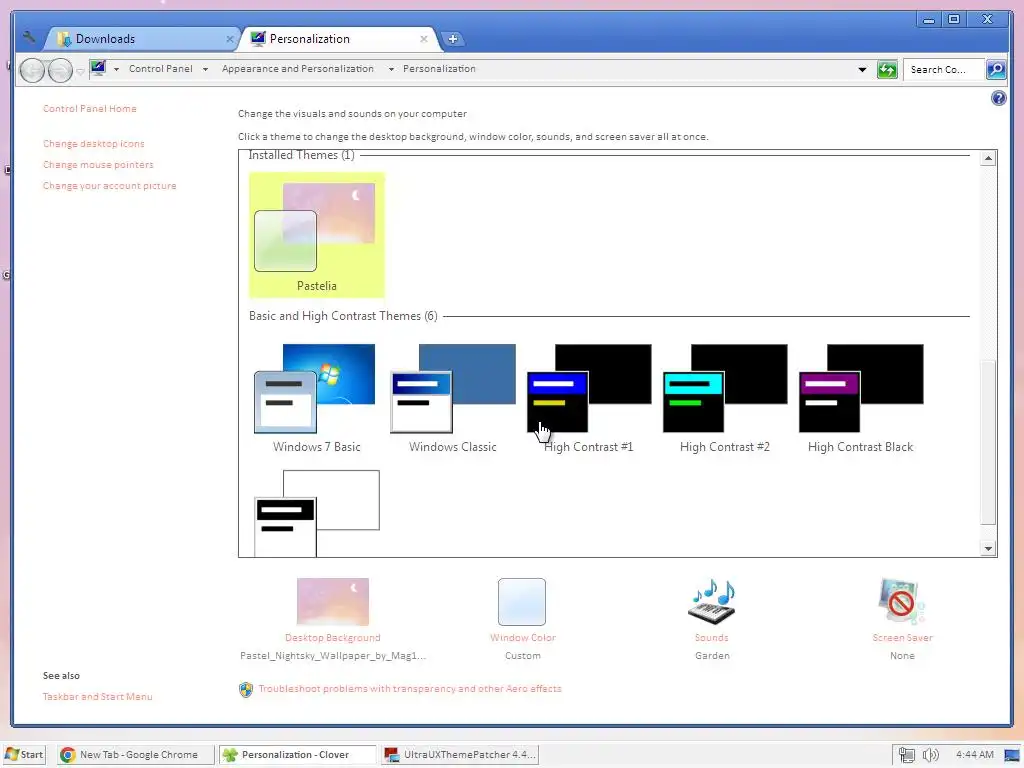
Task: Switch to New Tab - Google Chrome taskbar button
Action: 135,754
